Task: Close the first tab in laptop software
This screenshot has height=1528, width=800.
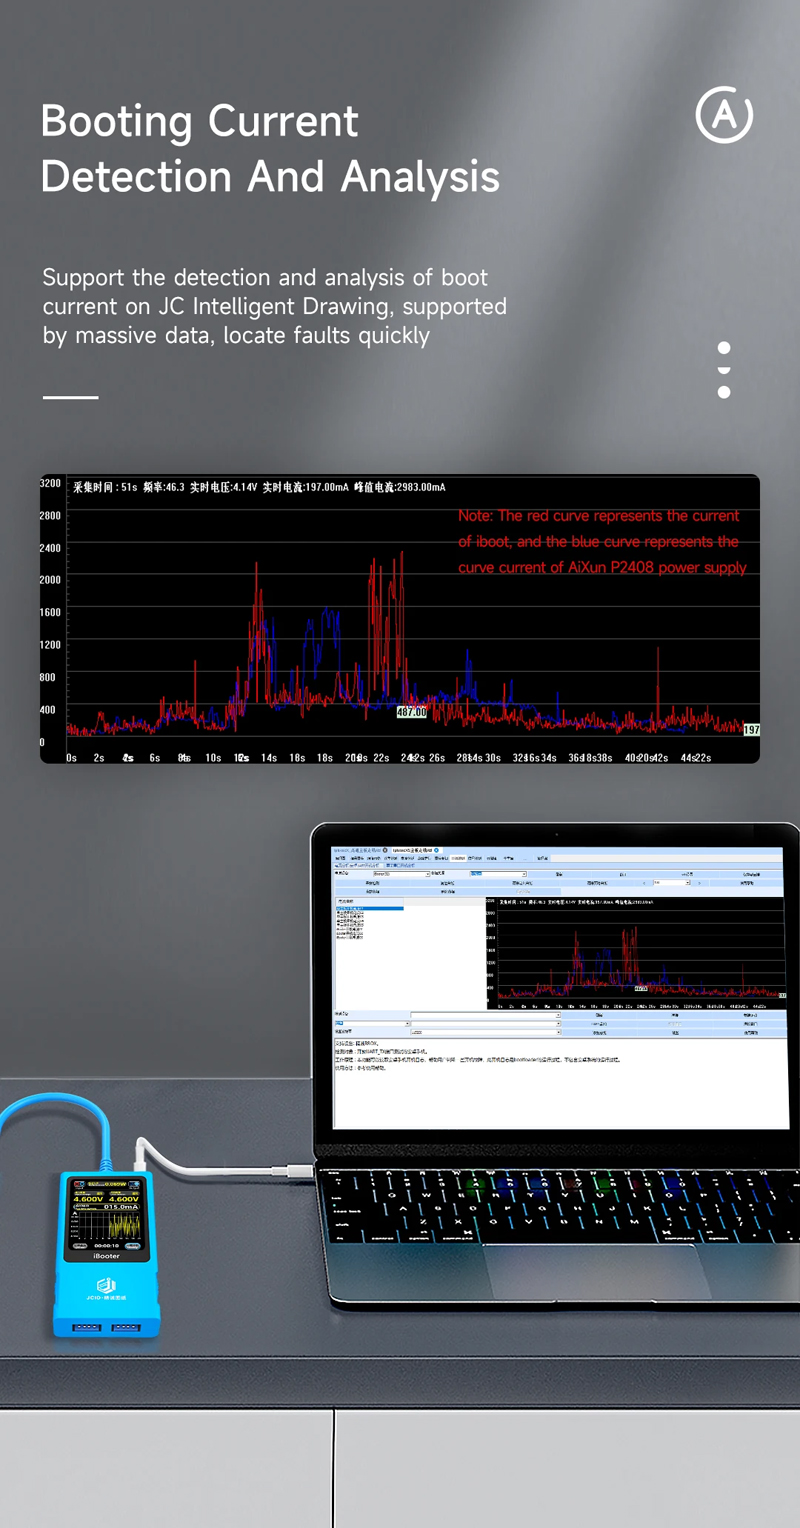Action: [386, 850]
